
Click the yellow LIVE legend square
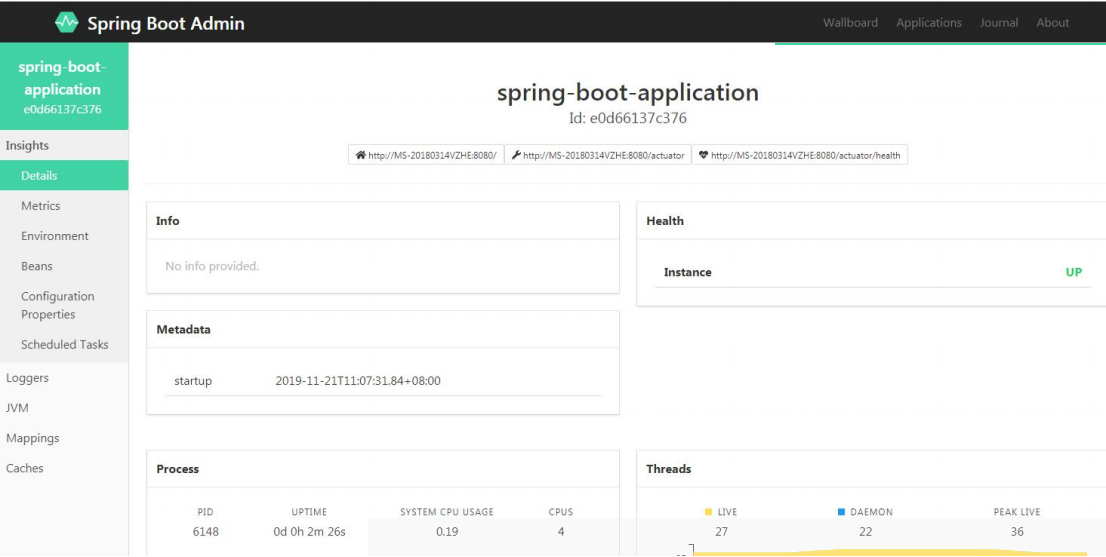pyautogui.click(x=708, y=512)
